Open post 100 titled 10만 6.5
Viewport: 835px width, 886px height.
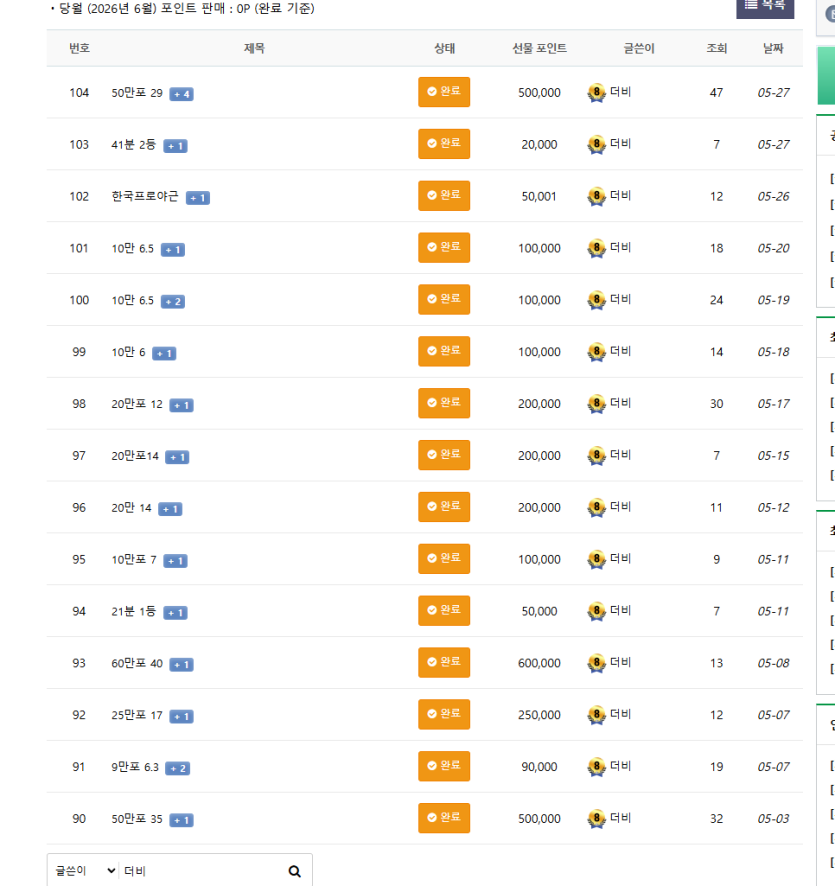click(132, 300)
